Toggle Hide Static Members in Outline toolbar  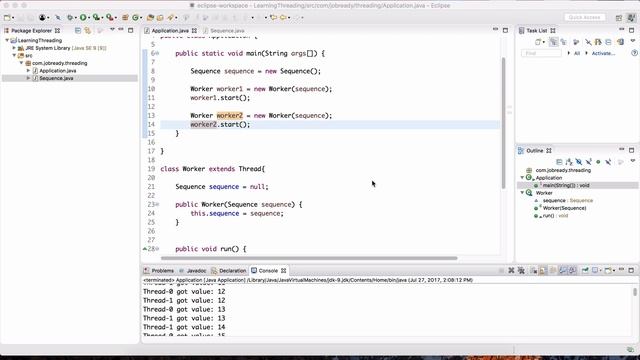[x=589, y=162]
